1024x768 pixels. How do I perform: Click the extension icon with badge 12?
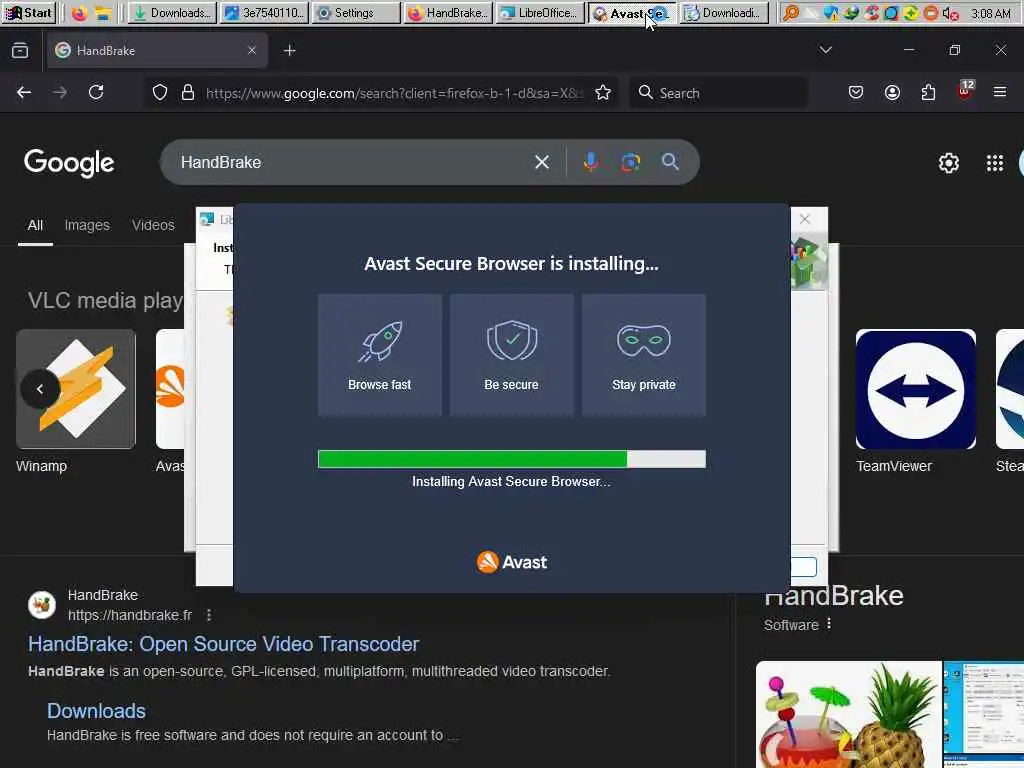click(x=965, y=91)
